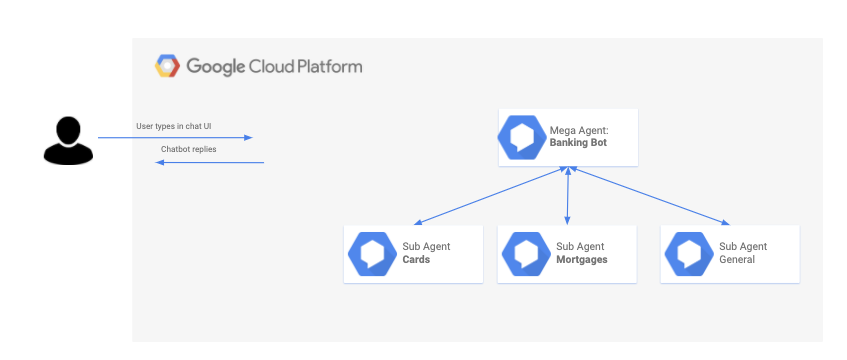847x360 pixels.
Task: Select the Sub Agent Cards hexagon icon
Action: click(372, 254)
